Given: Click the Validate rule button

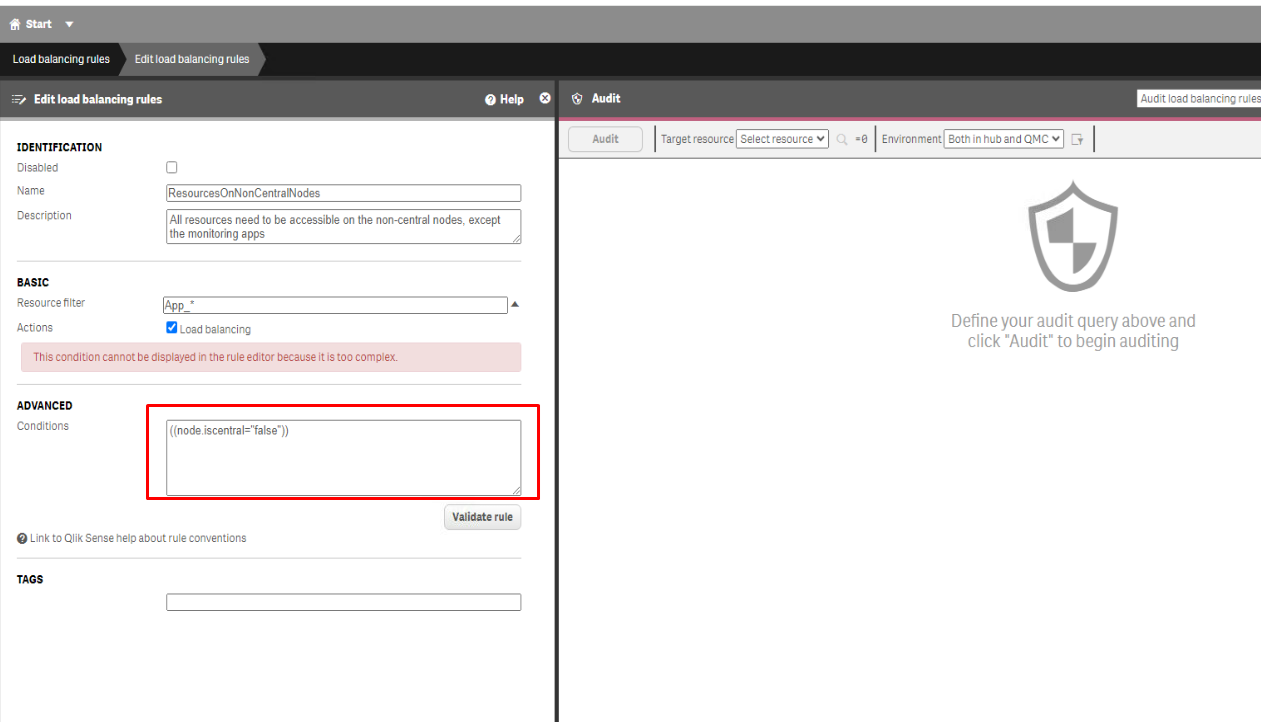Looking at the screenshot, I should click(483, 517).
